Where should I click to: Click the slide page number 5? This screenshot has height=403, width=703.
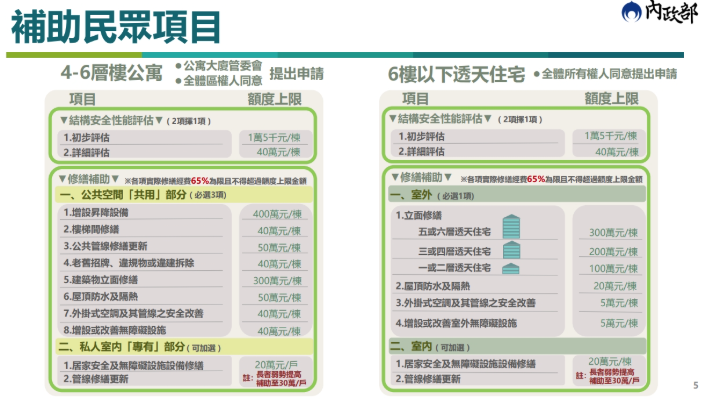(x=695, y=386)
